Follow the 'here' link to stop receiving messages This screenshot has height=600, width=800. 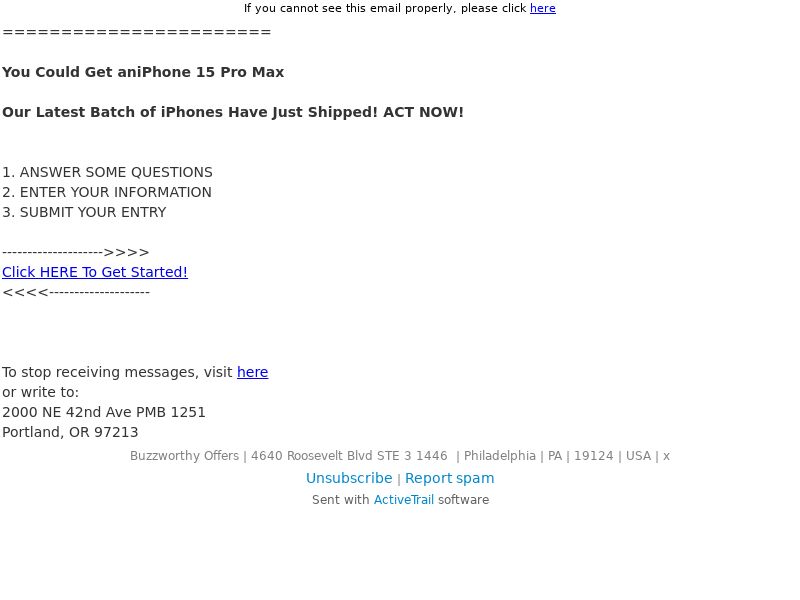[253, 372]
